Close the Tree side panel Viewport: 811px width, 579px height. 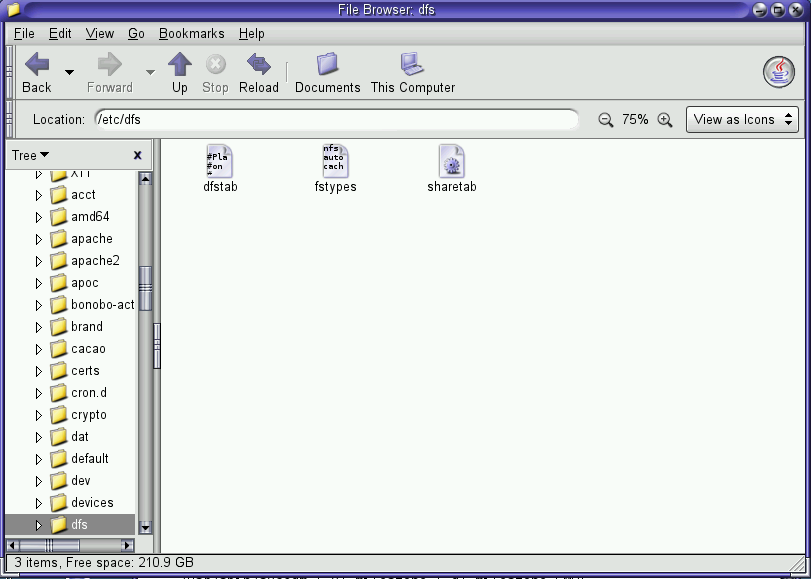point(136,154)
